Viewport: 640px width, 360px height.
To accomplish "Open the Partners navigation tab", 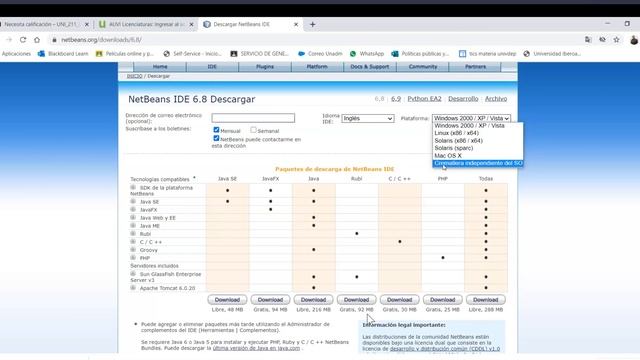I will point(475,67).
